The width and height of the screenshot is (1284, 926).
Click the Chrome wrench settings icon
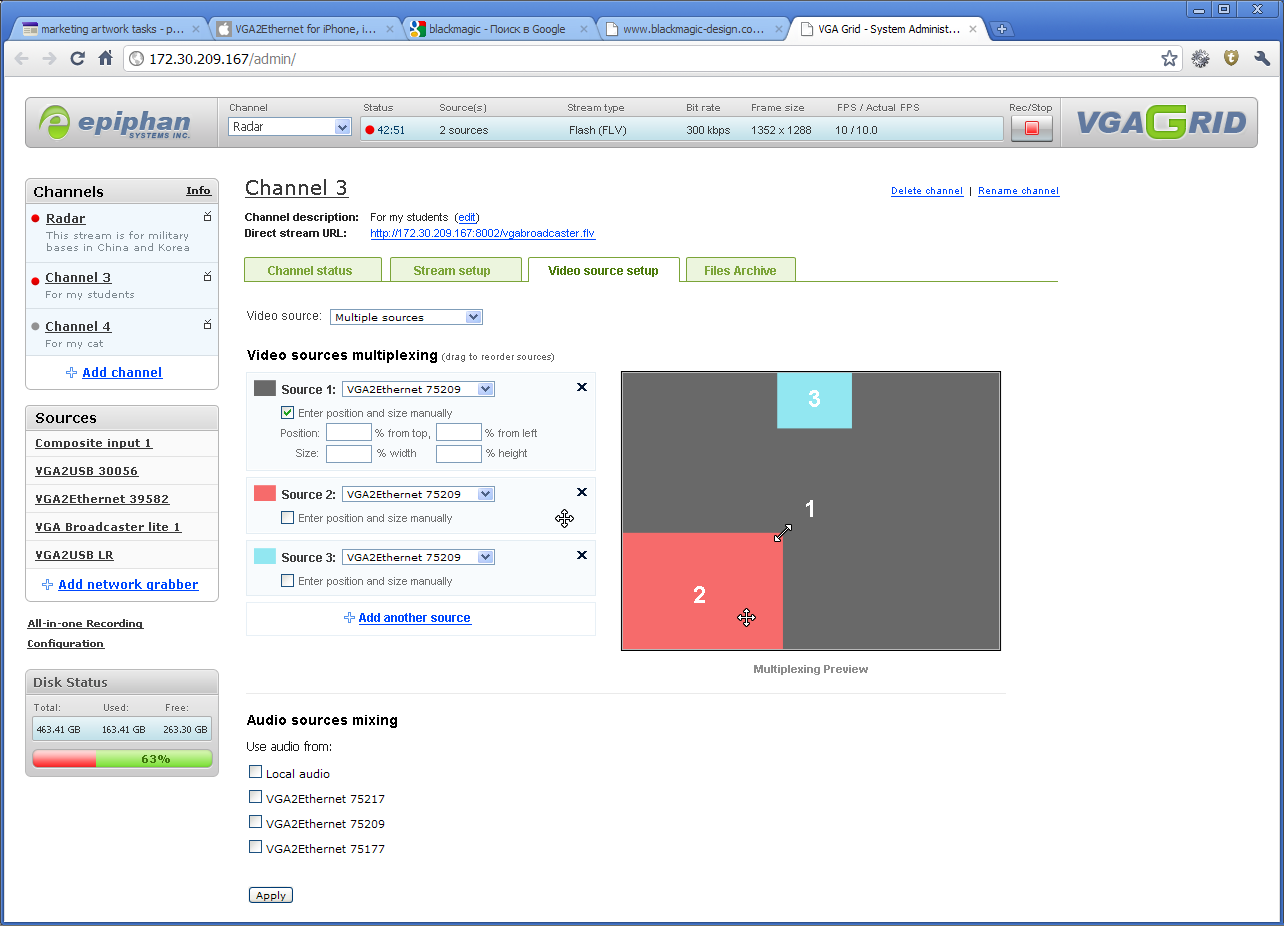(1261, 59)
